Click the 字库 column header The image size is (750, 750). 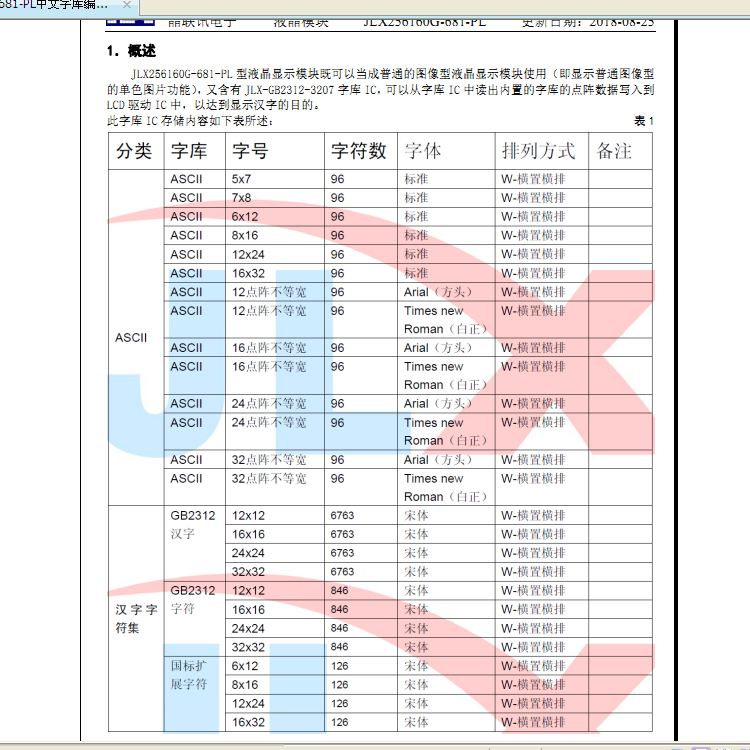click(x=189, y=151)
